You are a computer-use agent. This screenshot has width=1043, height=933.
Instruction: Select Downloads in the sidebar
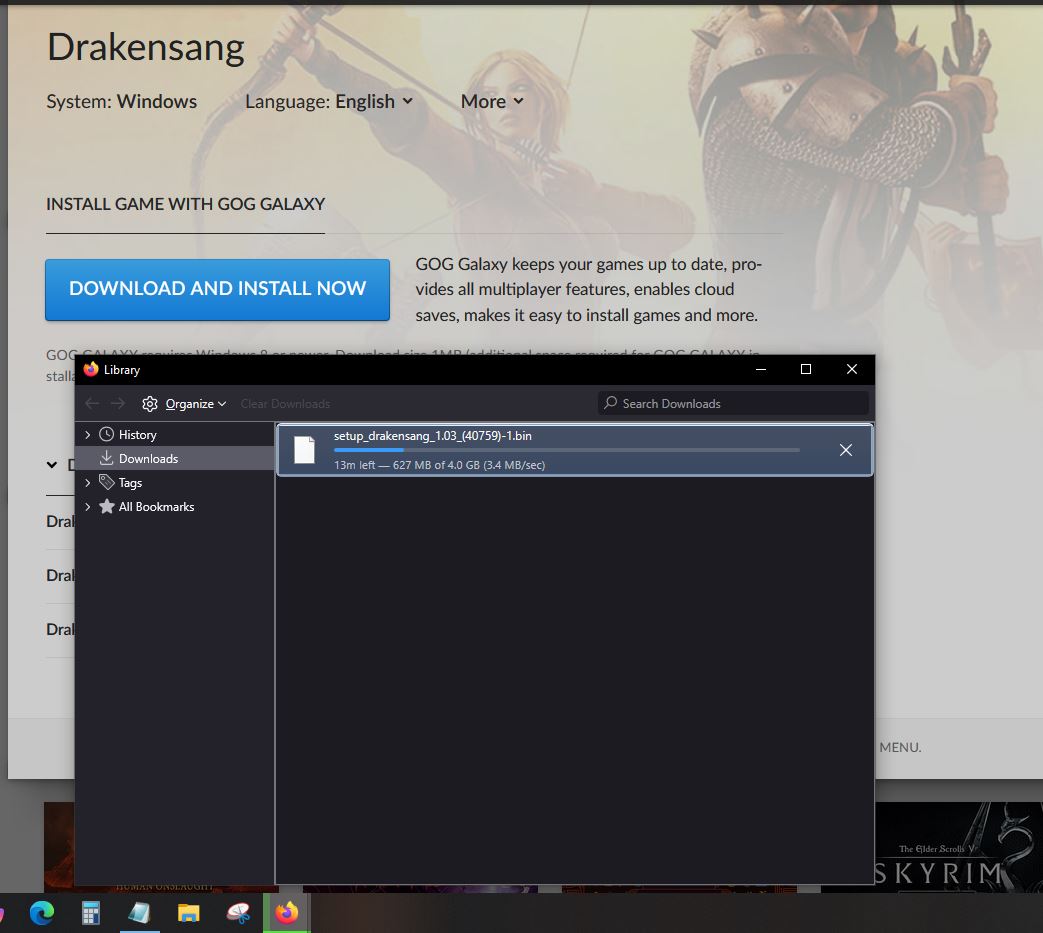click(148, 459)
